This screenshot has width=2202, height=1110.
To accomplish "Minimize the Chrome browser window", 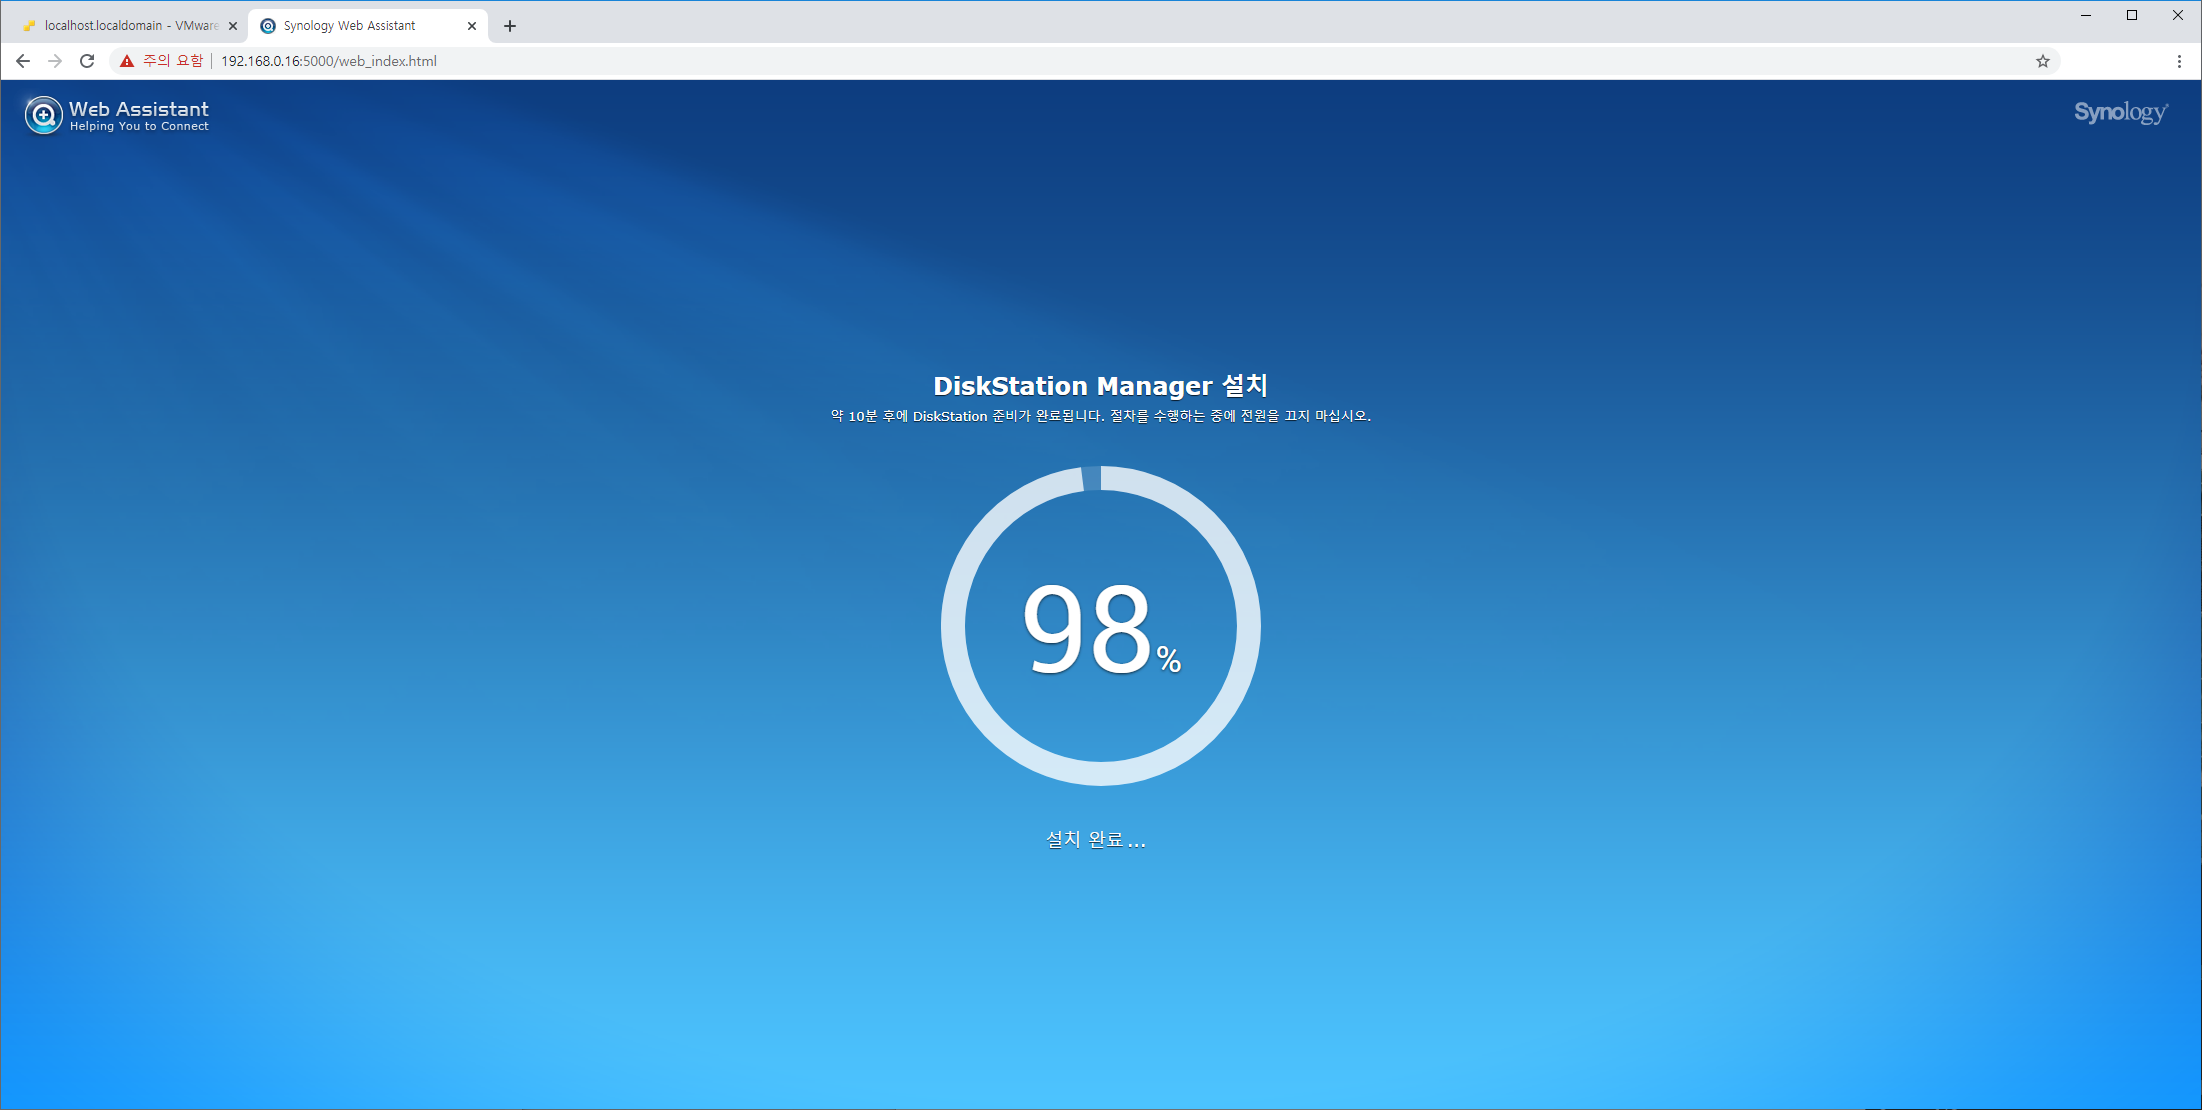I will tap(2086, 15).
